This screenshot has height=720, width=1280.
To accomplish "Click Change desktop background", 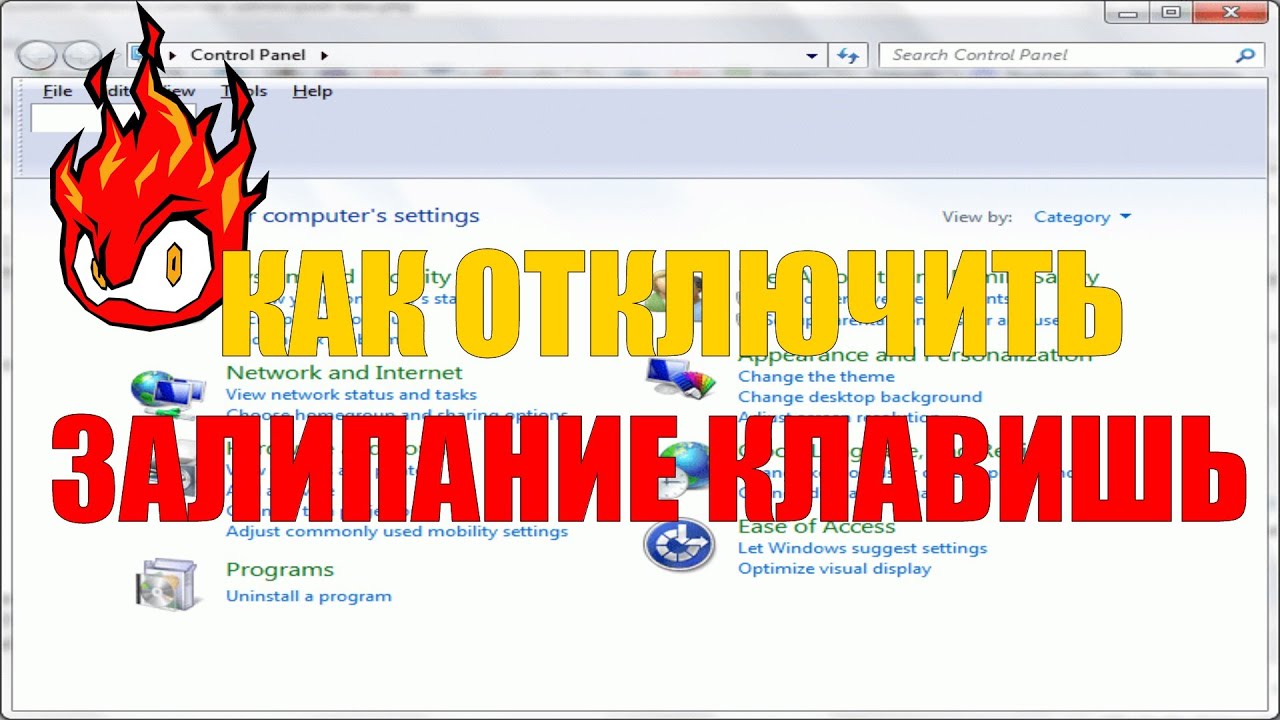I will tap(860, 397).
